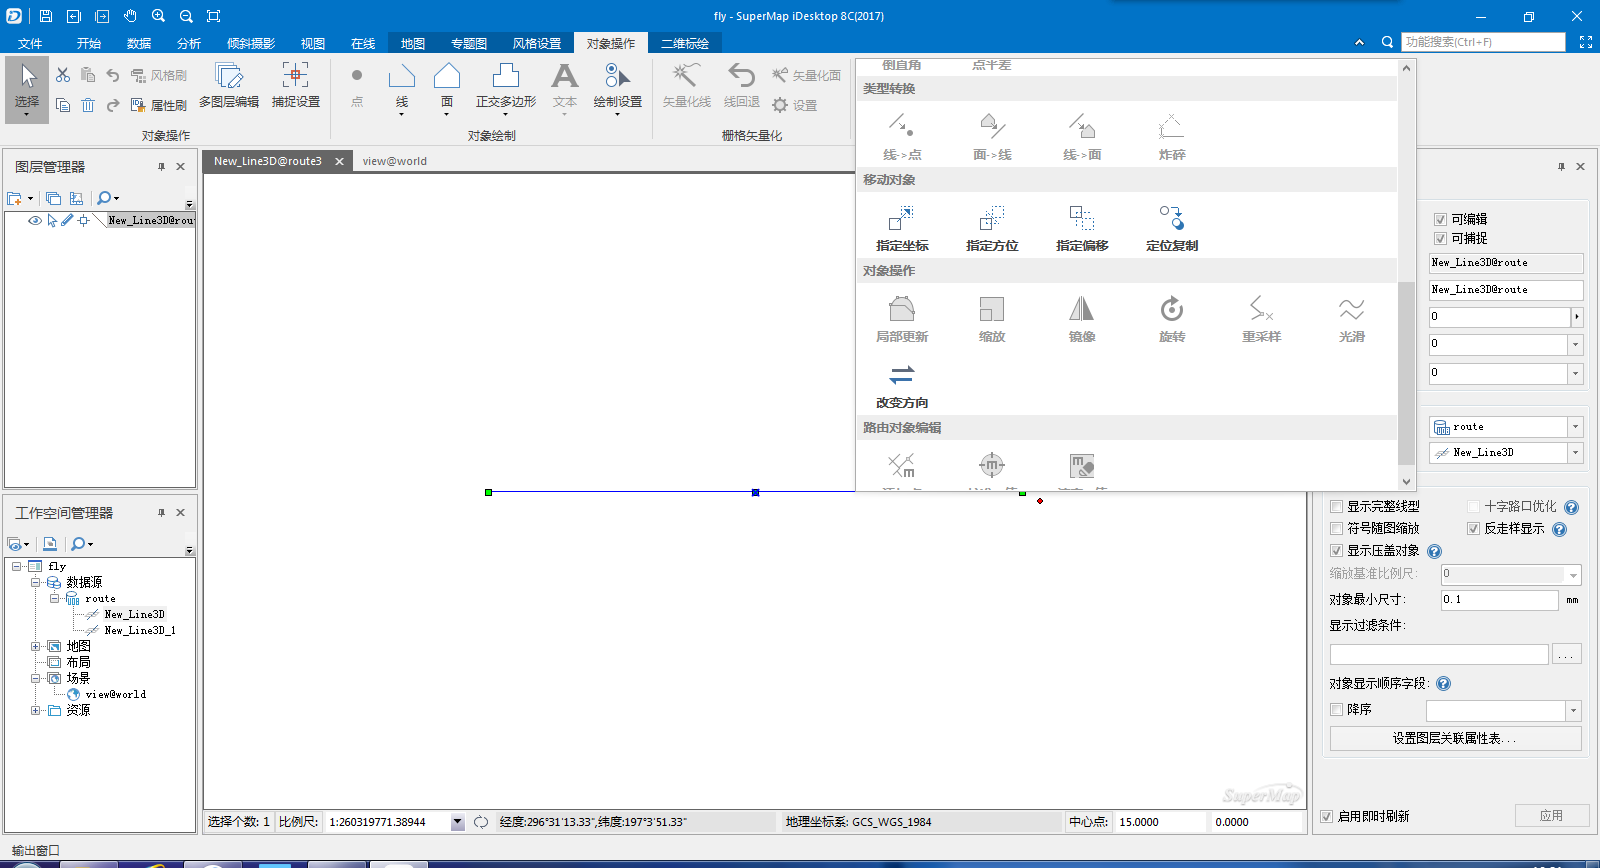Open the New_Line3D dataset dropdown
Screen dimensions: 1600x868
(x=1575, y=453)
